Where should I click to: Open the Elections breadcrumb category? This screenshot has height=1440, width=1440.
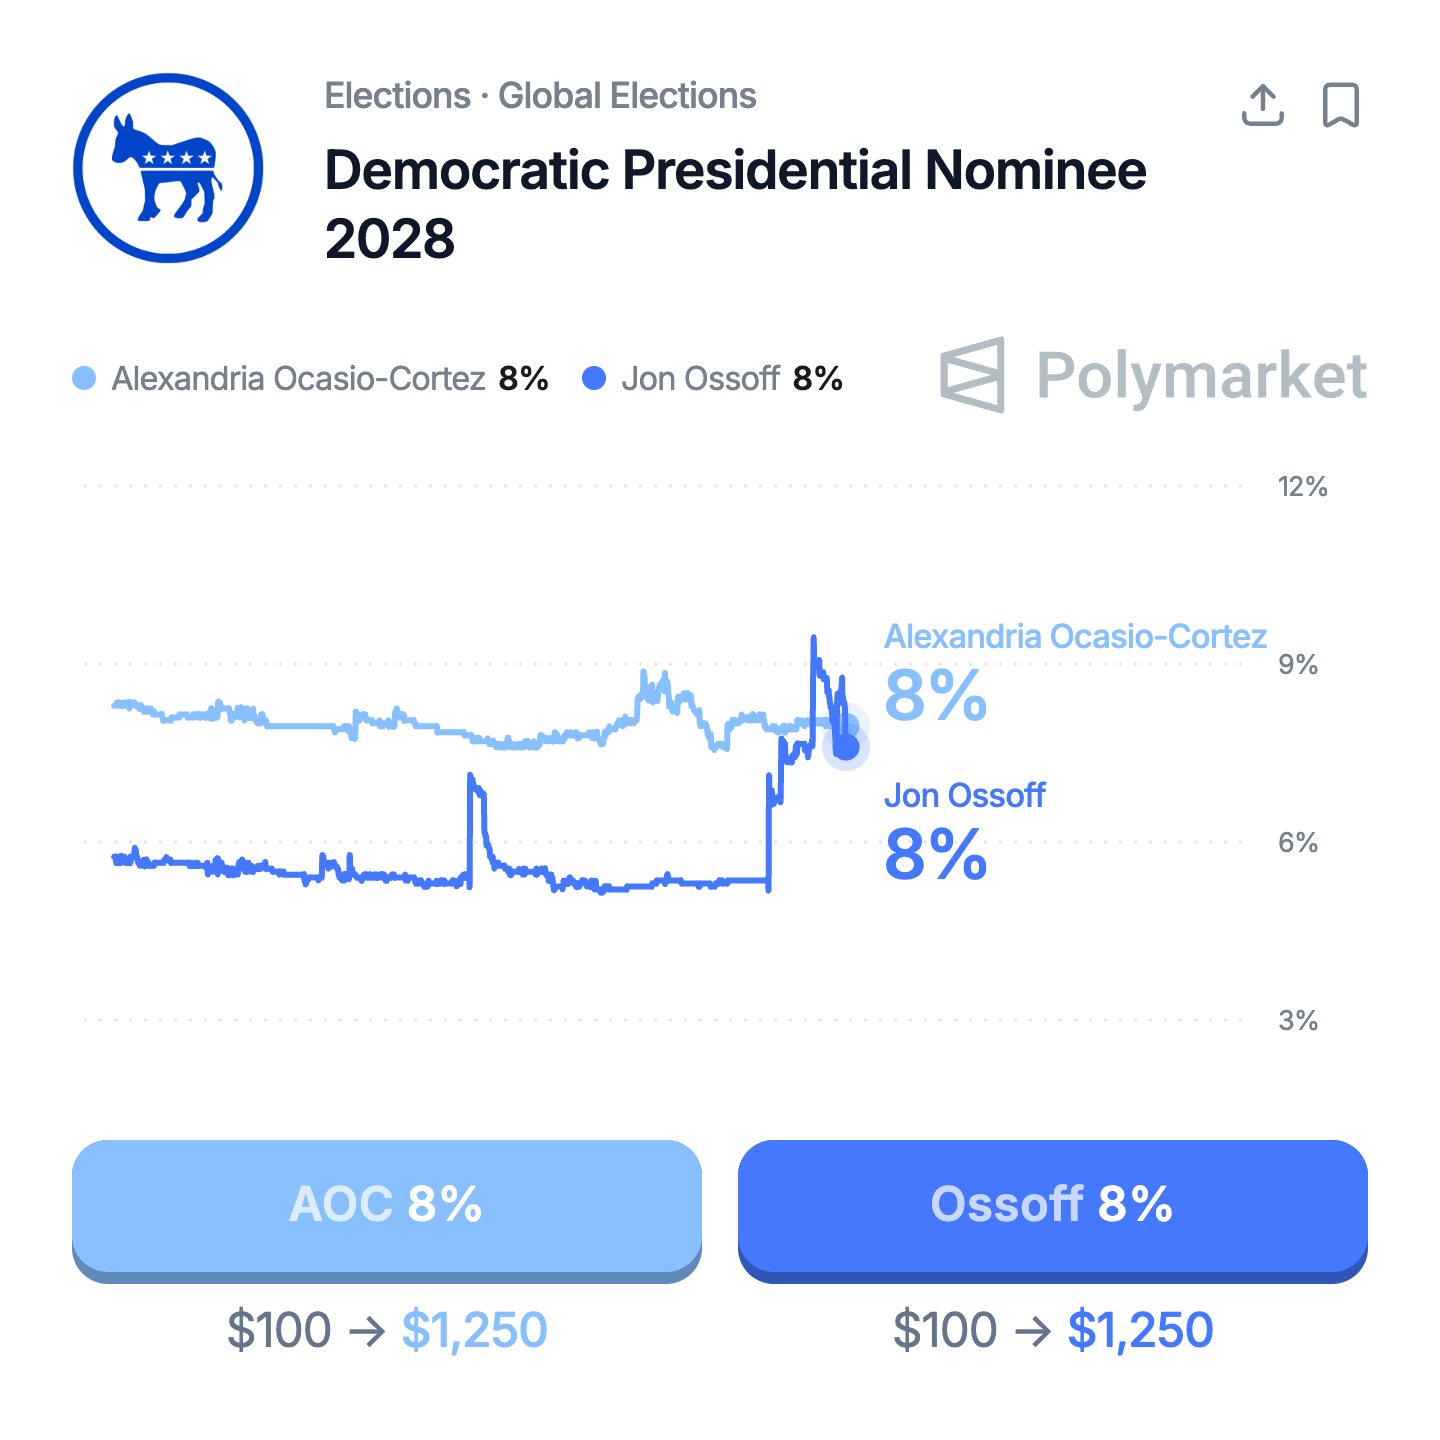tap(397, 96)
